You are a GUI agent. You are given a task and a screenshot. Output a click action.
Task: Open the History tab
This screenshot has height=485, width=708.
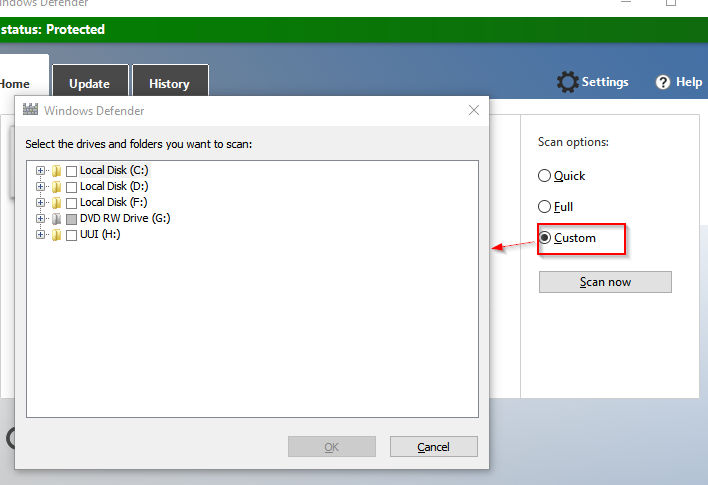[x=170, y=81]
